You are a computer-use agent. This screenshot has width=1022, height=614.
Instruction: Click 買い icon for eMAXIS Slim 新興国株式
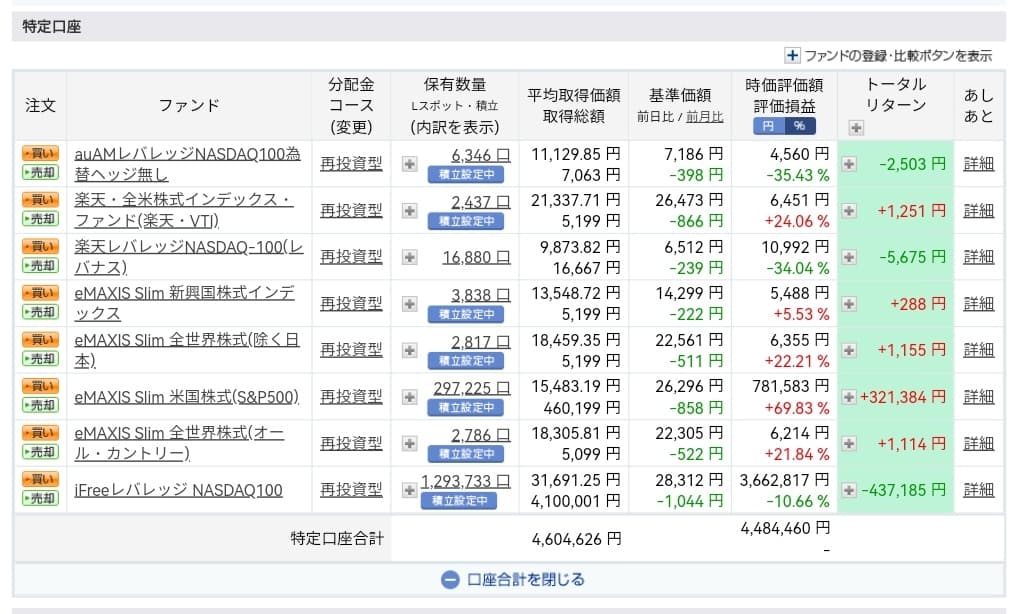click(x=40, y=293)
